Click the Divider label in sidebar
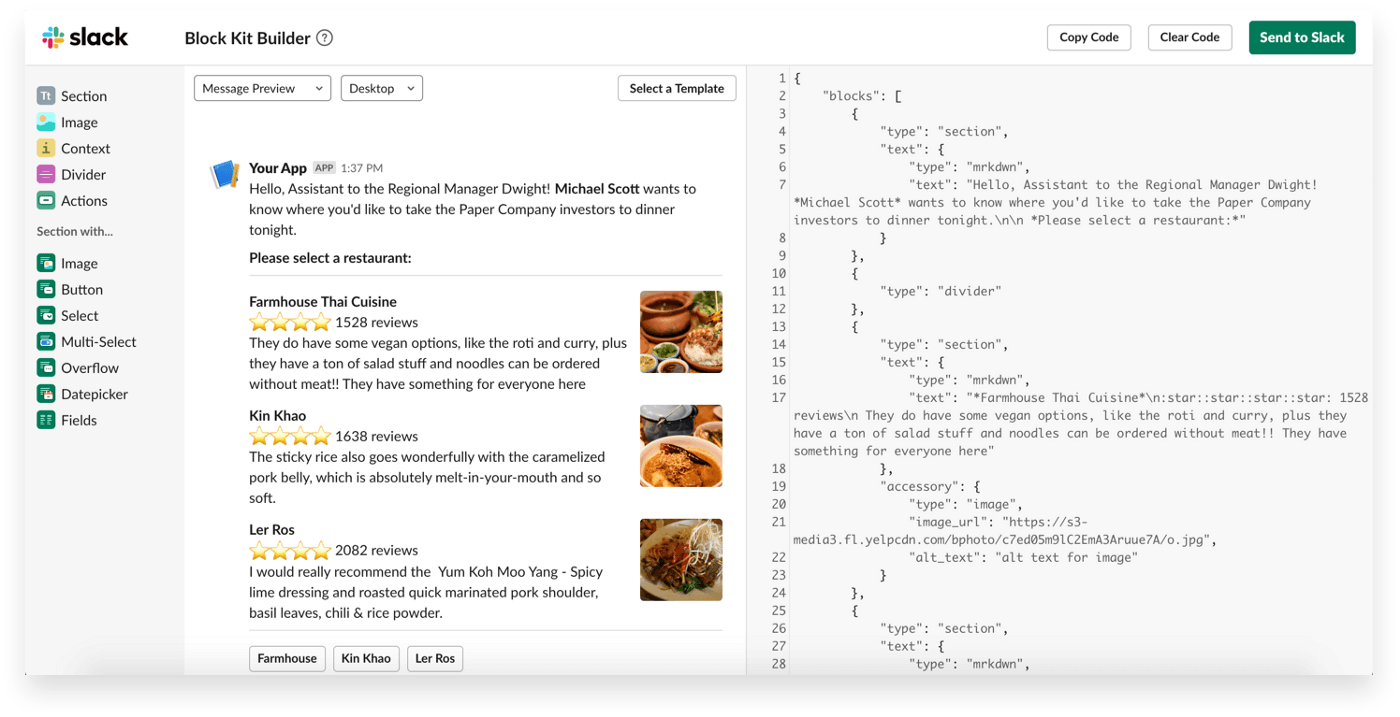 tap(84, 174)
